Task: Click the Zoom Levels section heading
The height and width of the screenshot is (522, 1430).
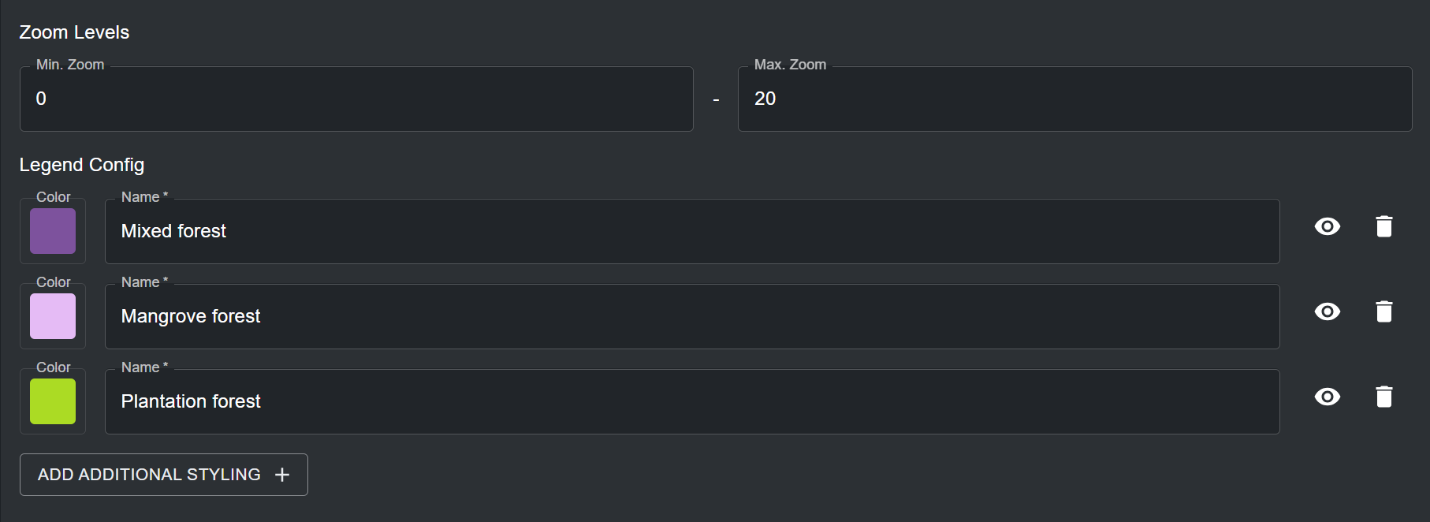Action: [x=74, y=32]
